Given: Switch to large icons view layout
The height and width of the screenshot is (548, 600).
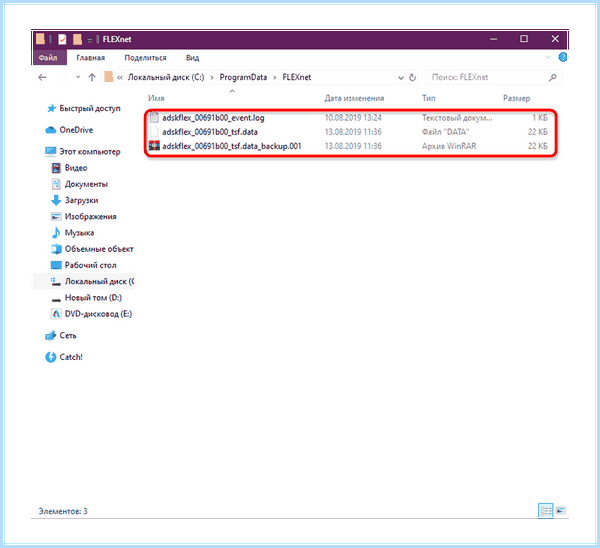Looking at the screenshot, I should (561, 510).
